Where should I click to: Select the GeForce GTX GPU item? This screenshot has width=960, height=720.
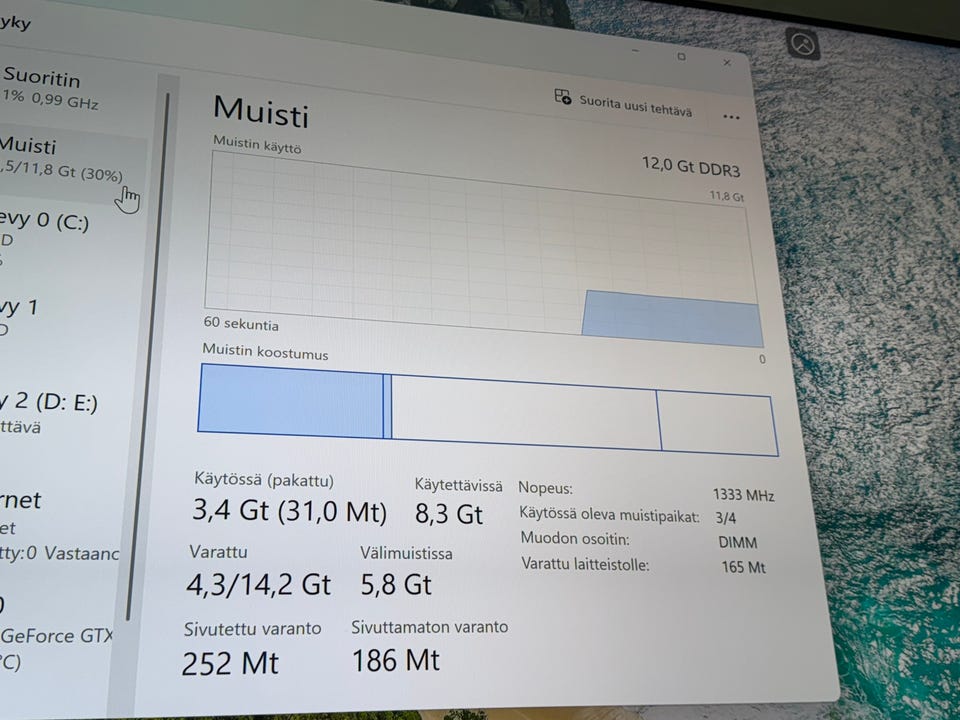click(56, 637)
